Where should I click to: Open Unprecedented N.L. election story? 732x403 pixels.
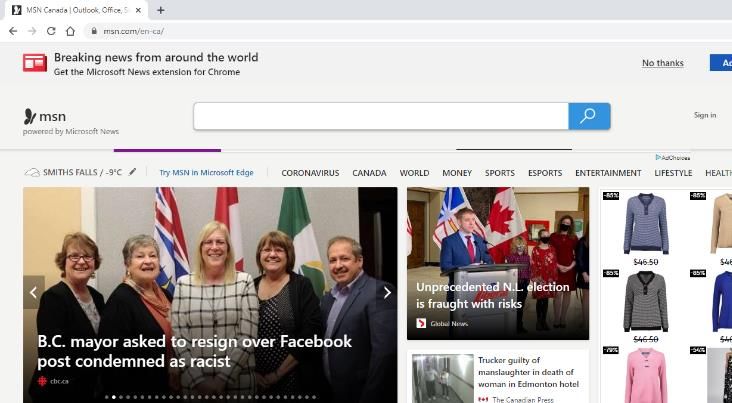(493, 295)
